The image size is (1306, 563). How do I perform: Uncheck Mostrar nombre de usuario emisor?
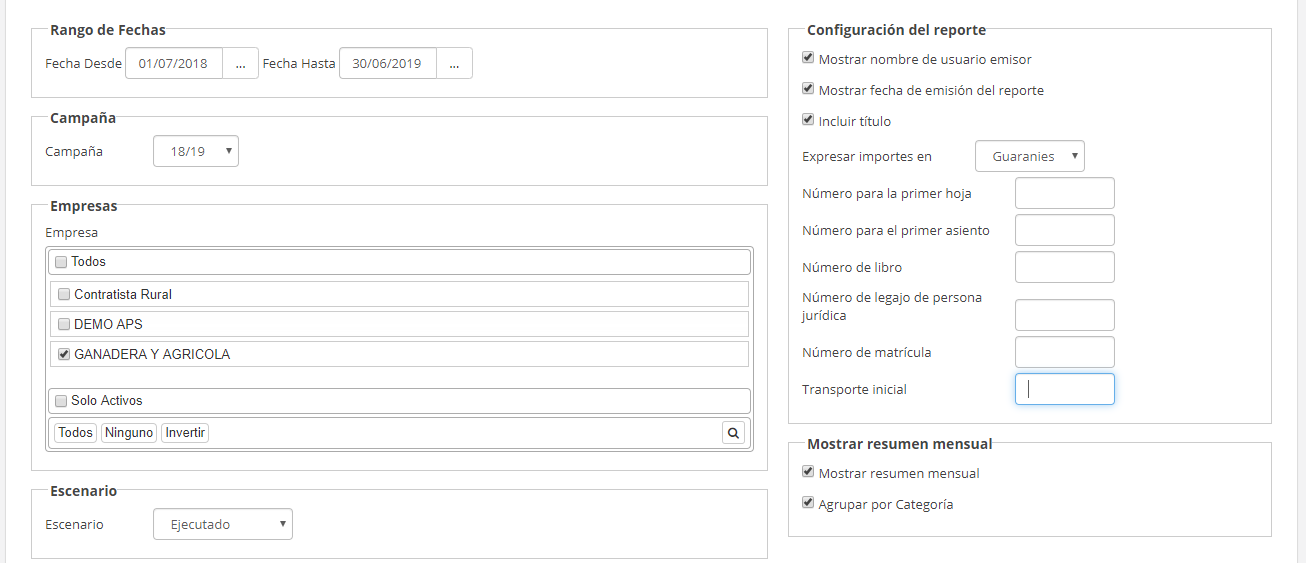808,58
